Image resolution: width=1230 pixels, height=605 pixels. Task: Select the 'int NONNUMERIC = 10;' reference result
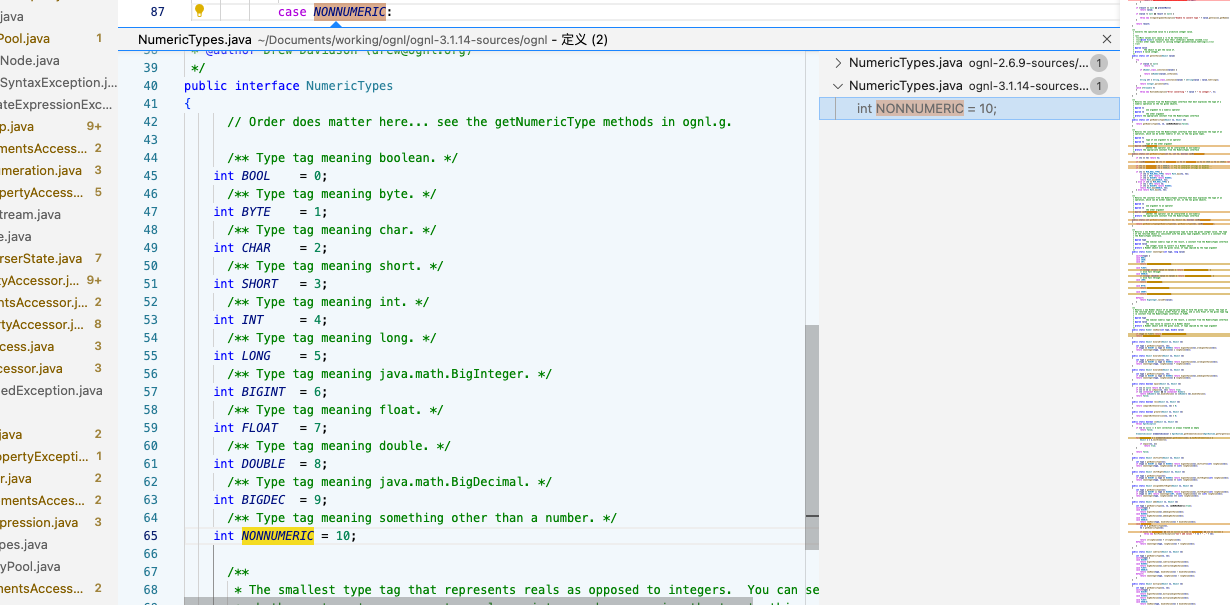tap(926, 109)
